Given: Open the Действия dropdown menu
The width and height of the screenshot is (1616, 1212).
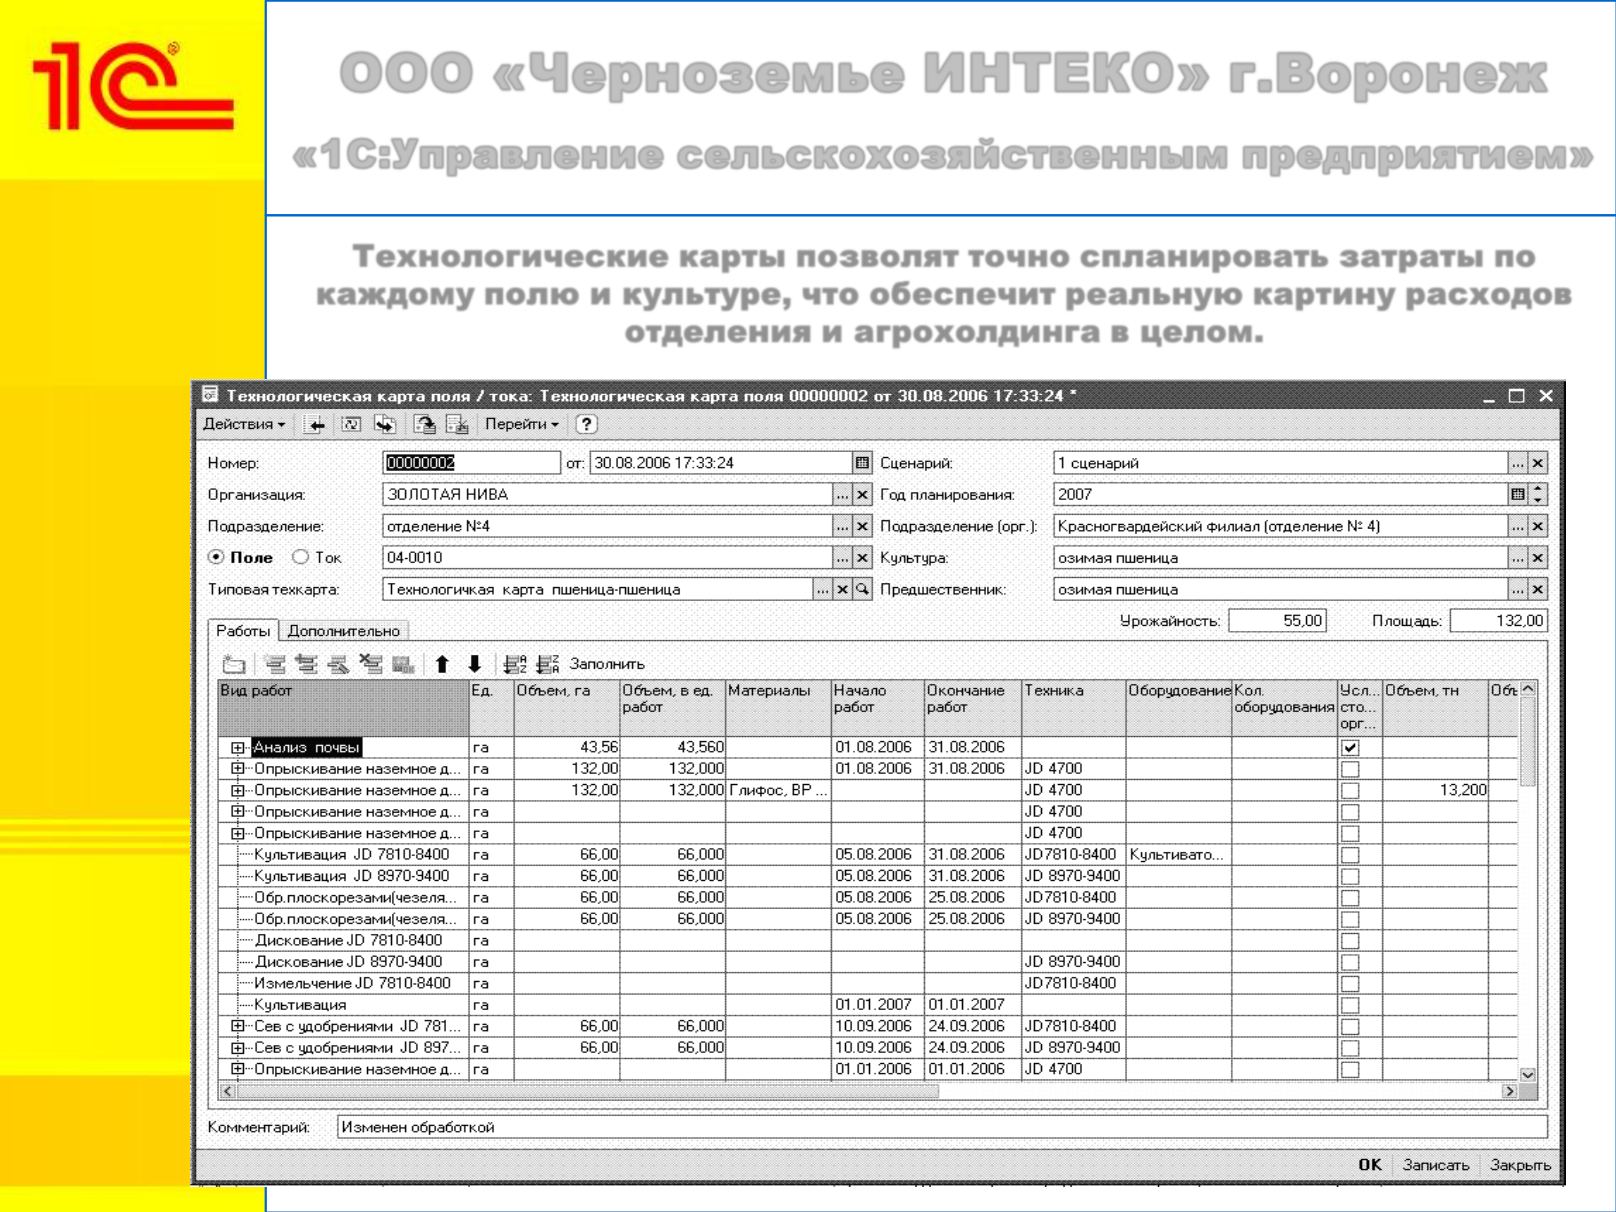Looking at the screenshot, I should pos(244,424).
